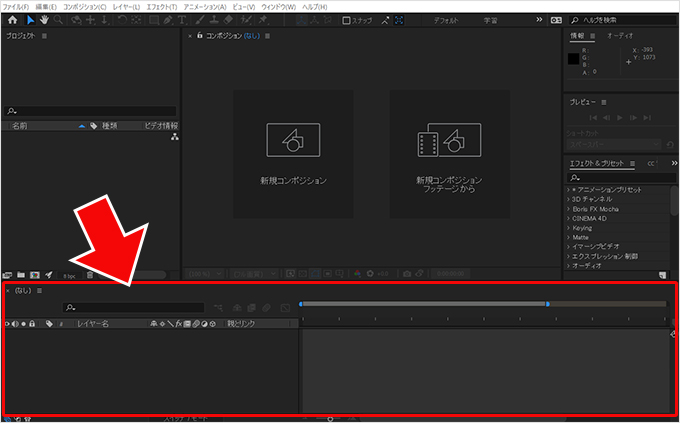Click the trash icon in Project panel

pyautogui.click(x=90, y=275)
